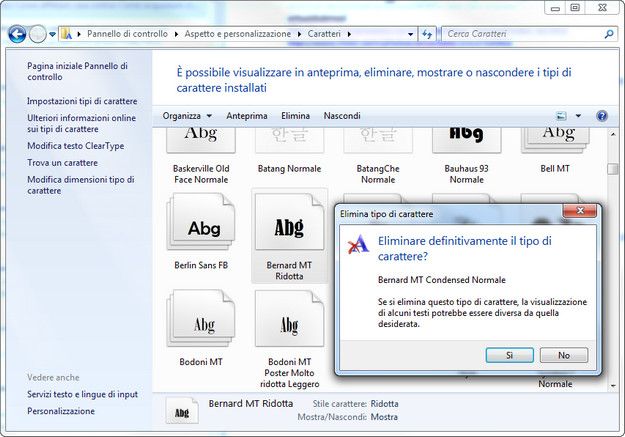Click the Bernard MT Ridotta preview in details pane
This screenshot has width=625, height=437.
182,411
